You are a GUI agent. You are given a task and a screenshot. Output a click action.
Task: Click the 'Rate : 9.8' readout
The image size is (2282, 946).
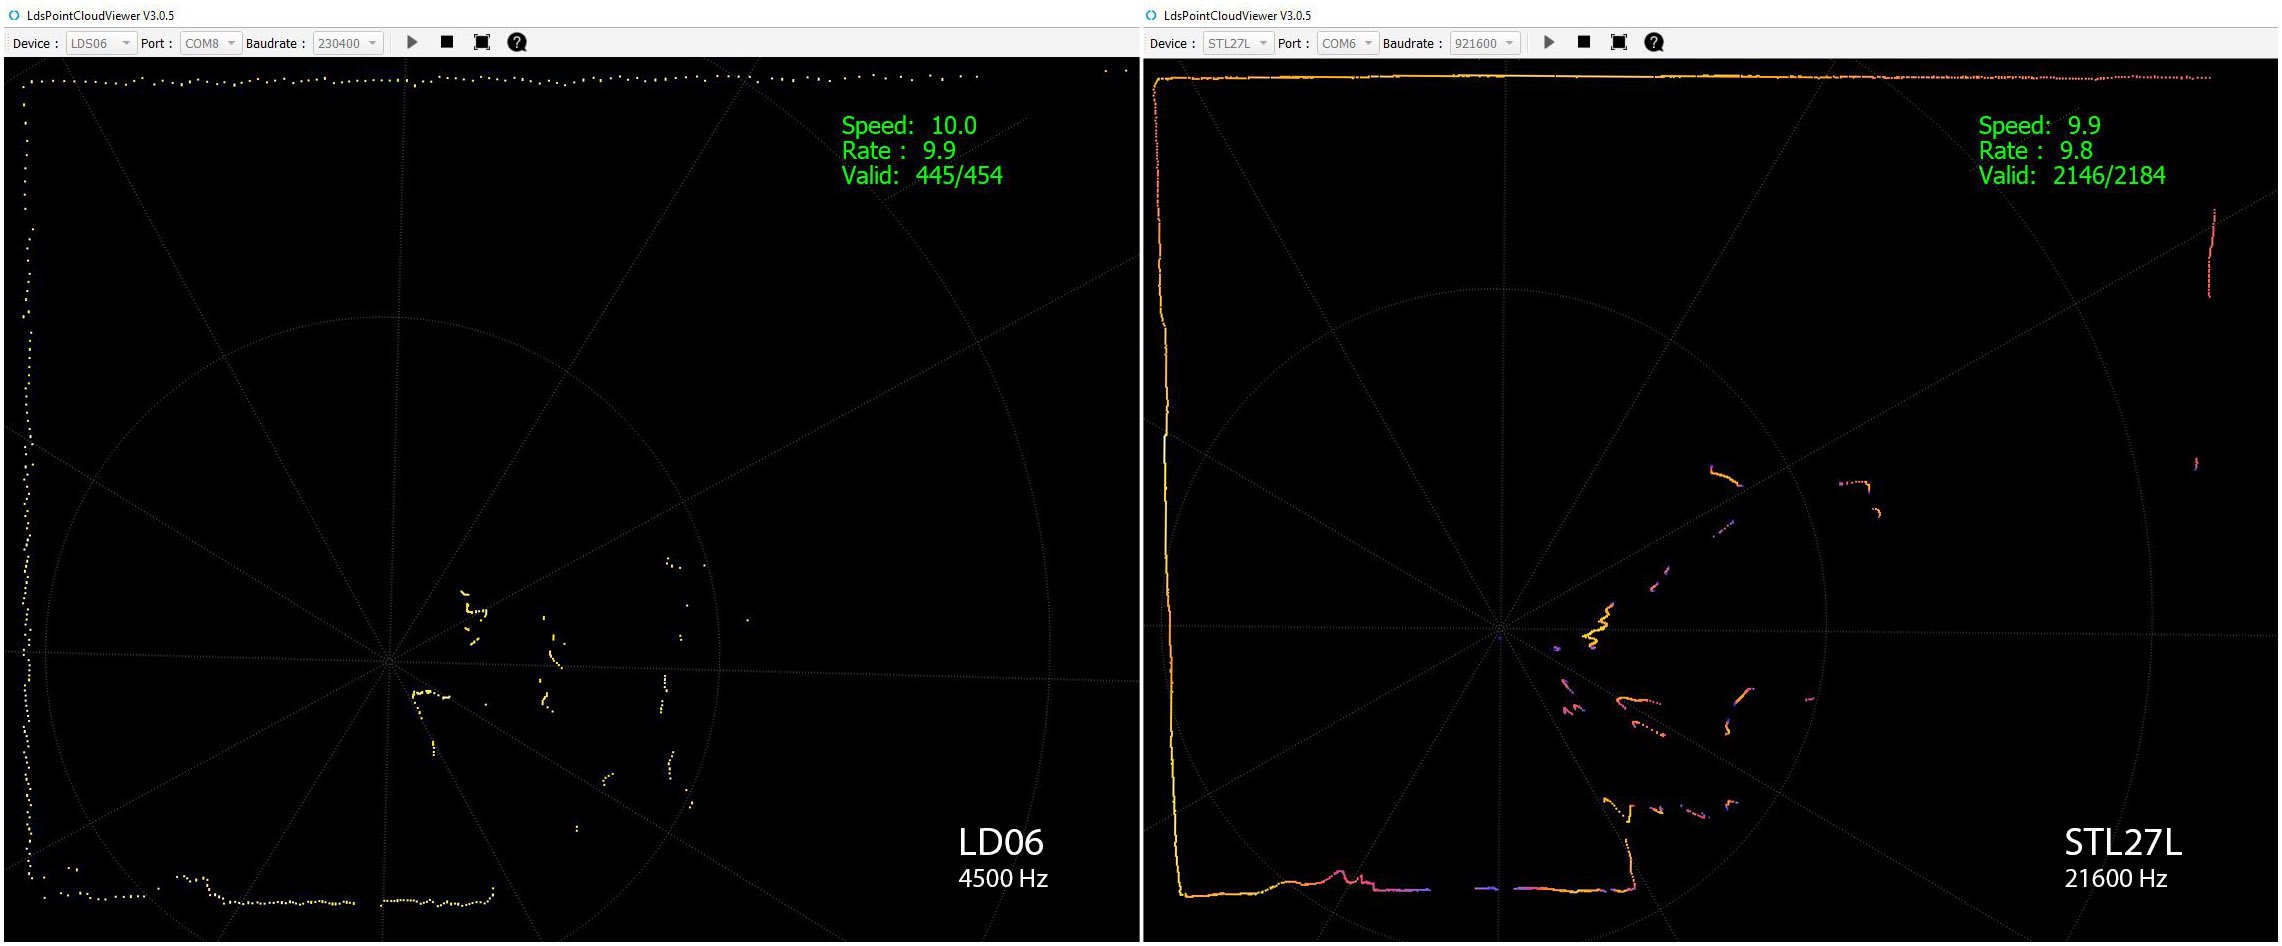coord(2036,151)
